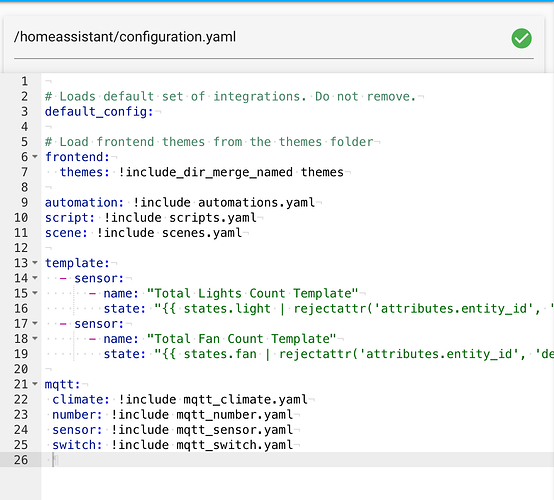This screenshot has height=500, width=554.
Task: Fold the Total Fan Count name block on line 18
Action: tap(35, 339)
